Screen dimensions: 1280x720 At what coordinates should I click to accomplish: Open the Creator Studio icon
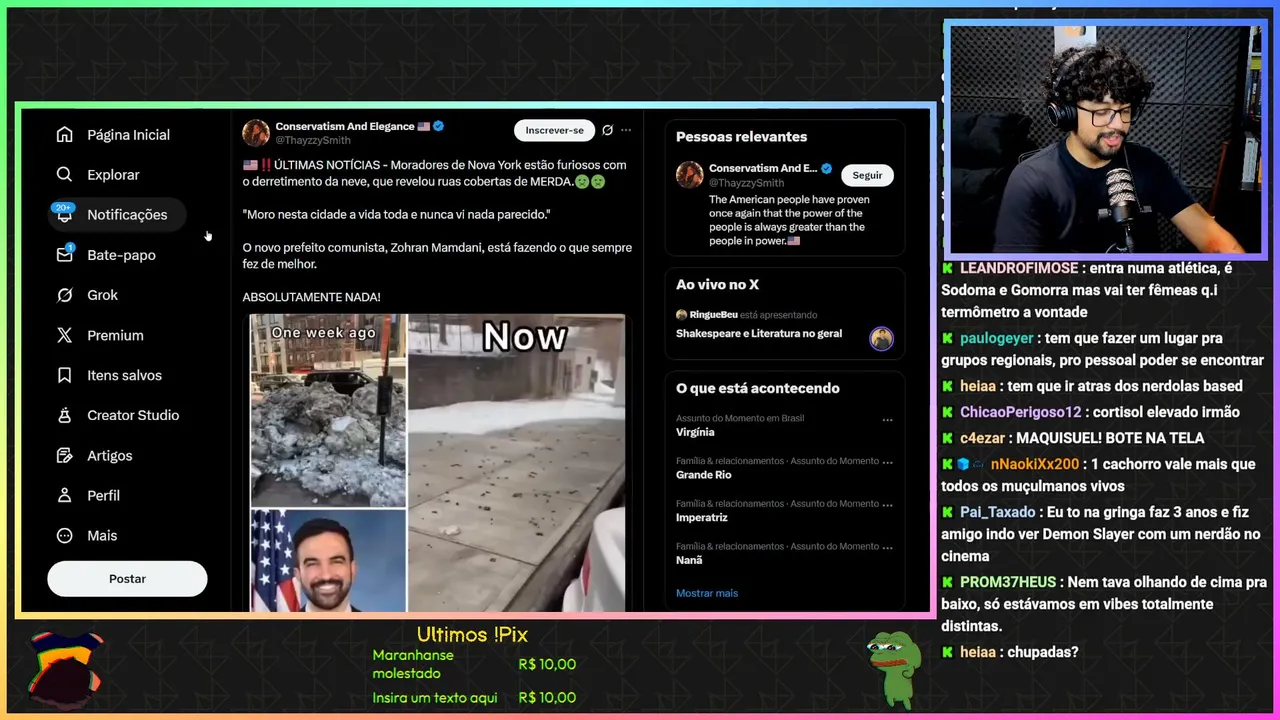click(65, 415)
